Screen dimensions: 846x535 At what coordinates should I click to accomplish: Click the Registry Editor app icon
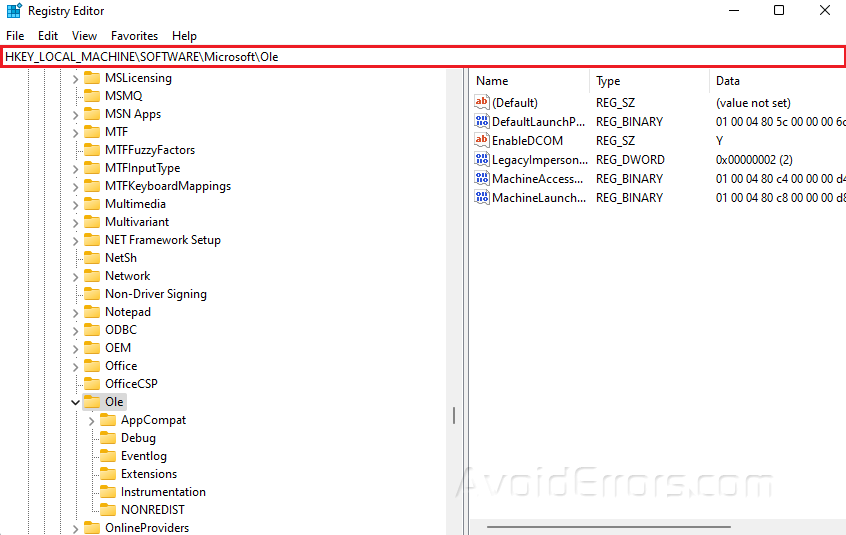coord(14,10)
